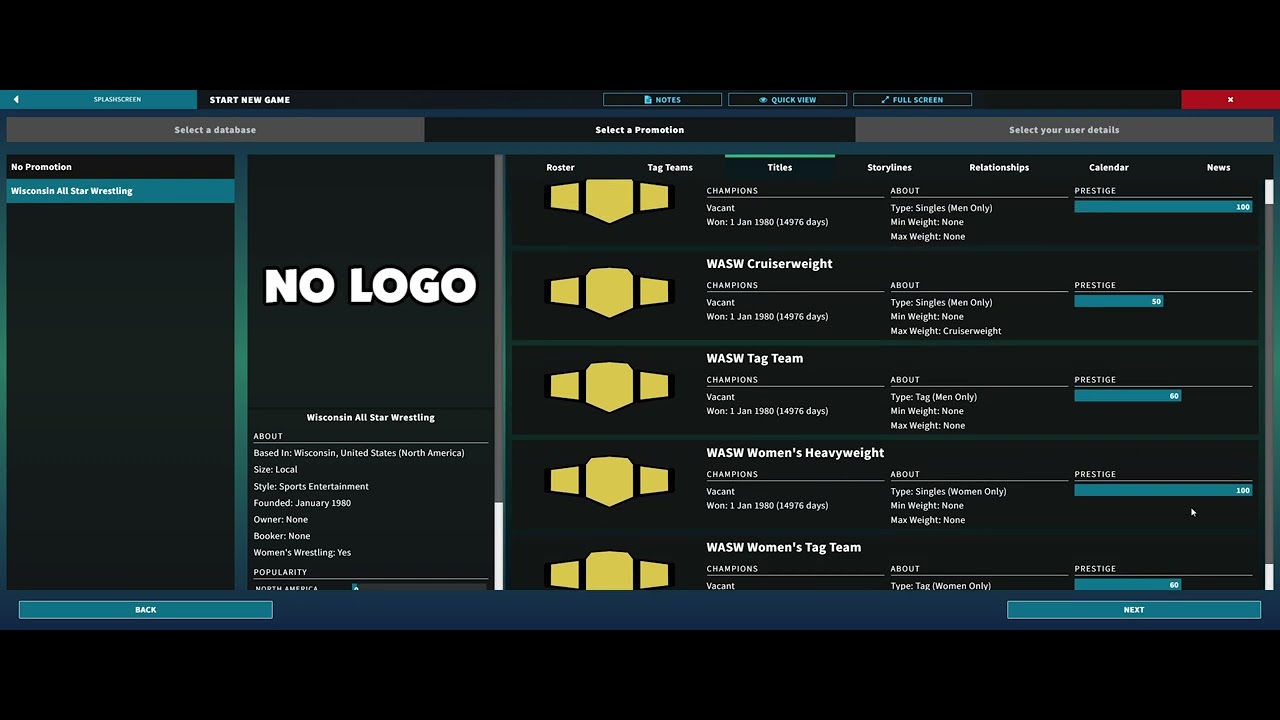Click the Next button
The width and height of the screenshot is (1280, 720).
[1134, 610]
